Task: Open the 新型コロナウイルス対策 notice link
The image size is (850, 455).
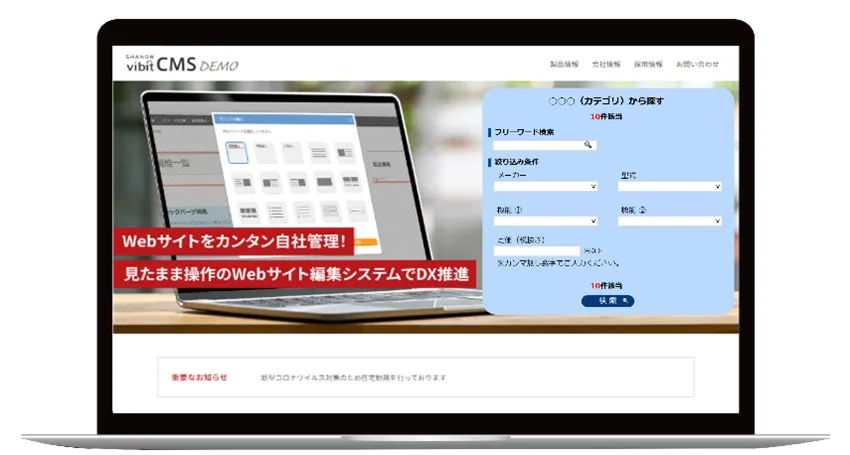Action: tap(352, 378)
